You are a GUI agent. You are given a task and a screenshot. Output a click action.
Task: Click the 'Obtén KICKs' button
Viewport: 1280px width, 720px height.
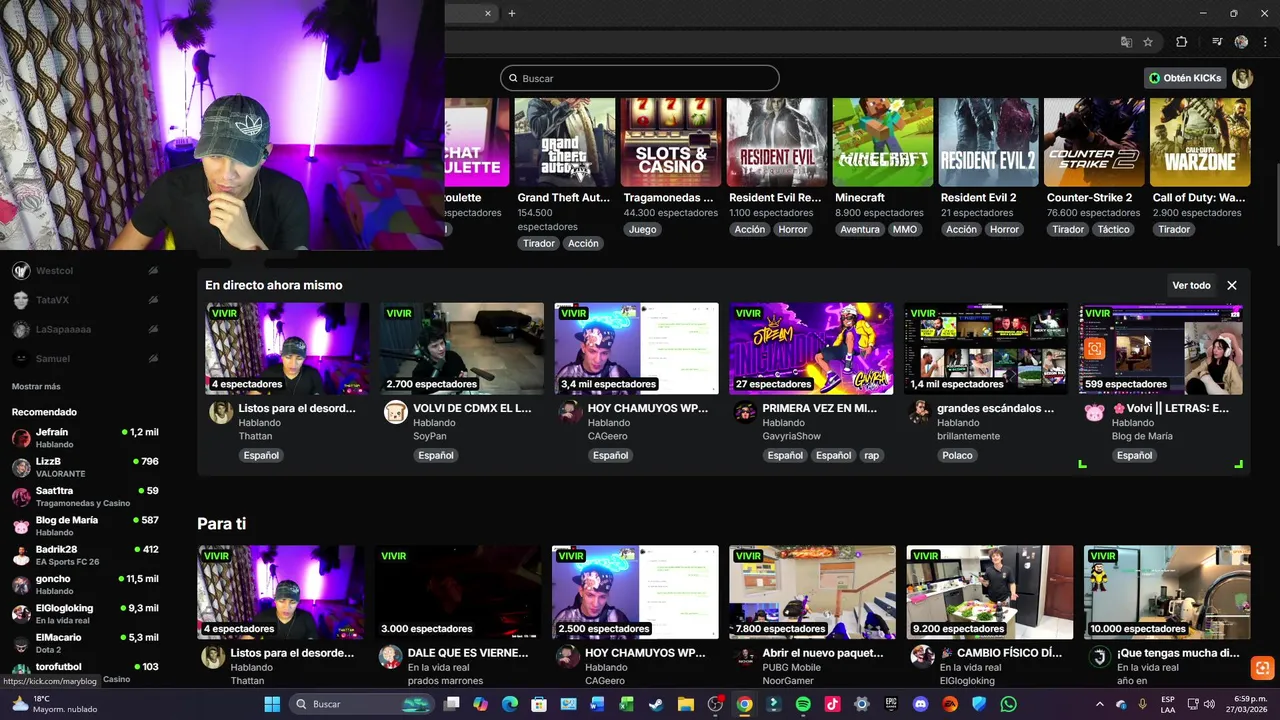pyautogui.click(x=1185, y=78)
